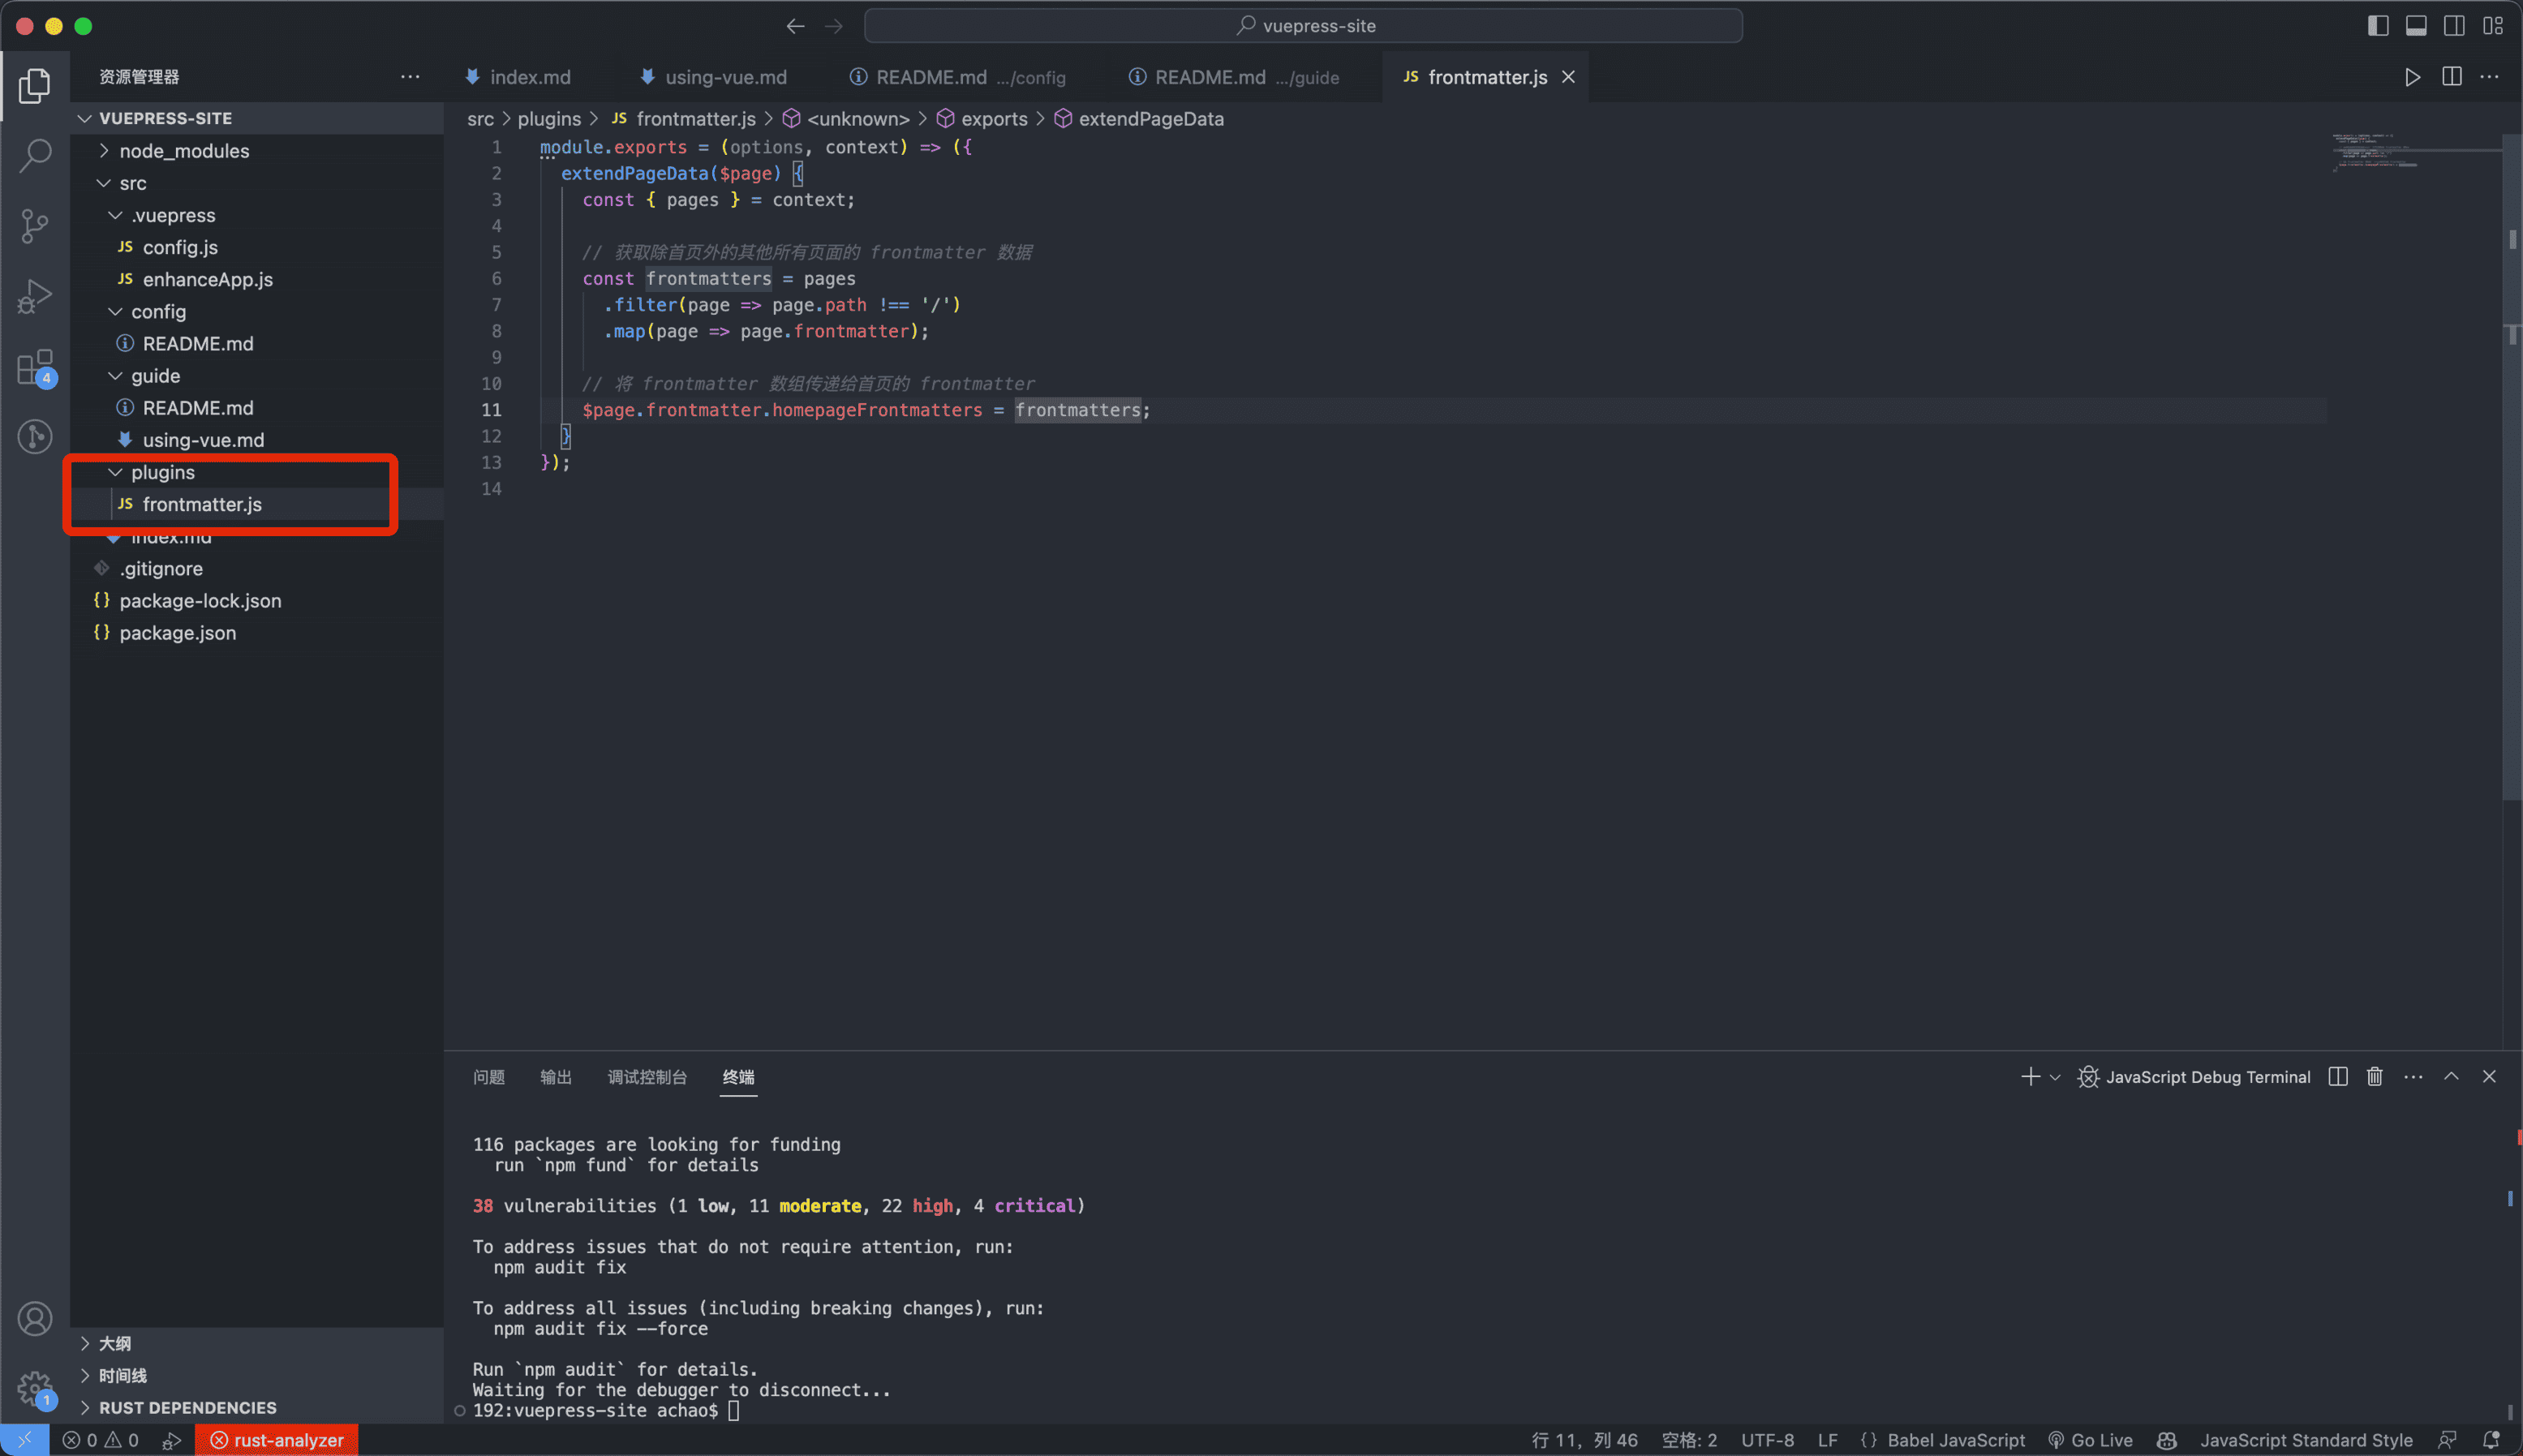Open the Extensions view with badge
Image resolution: width=2523 pixels, height=1456 pixels.
pos(35,367)
